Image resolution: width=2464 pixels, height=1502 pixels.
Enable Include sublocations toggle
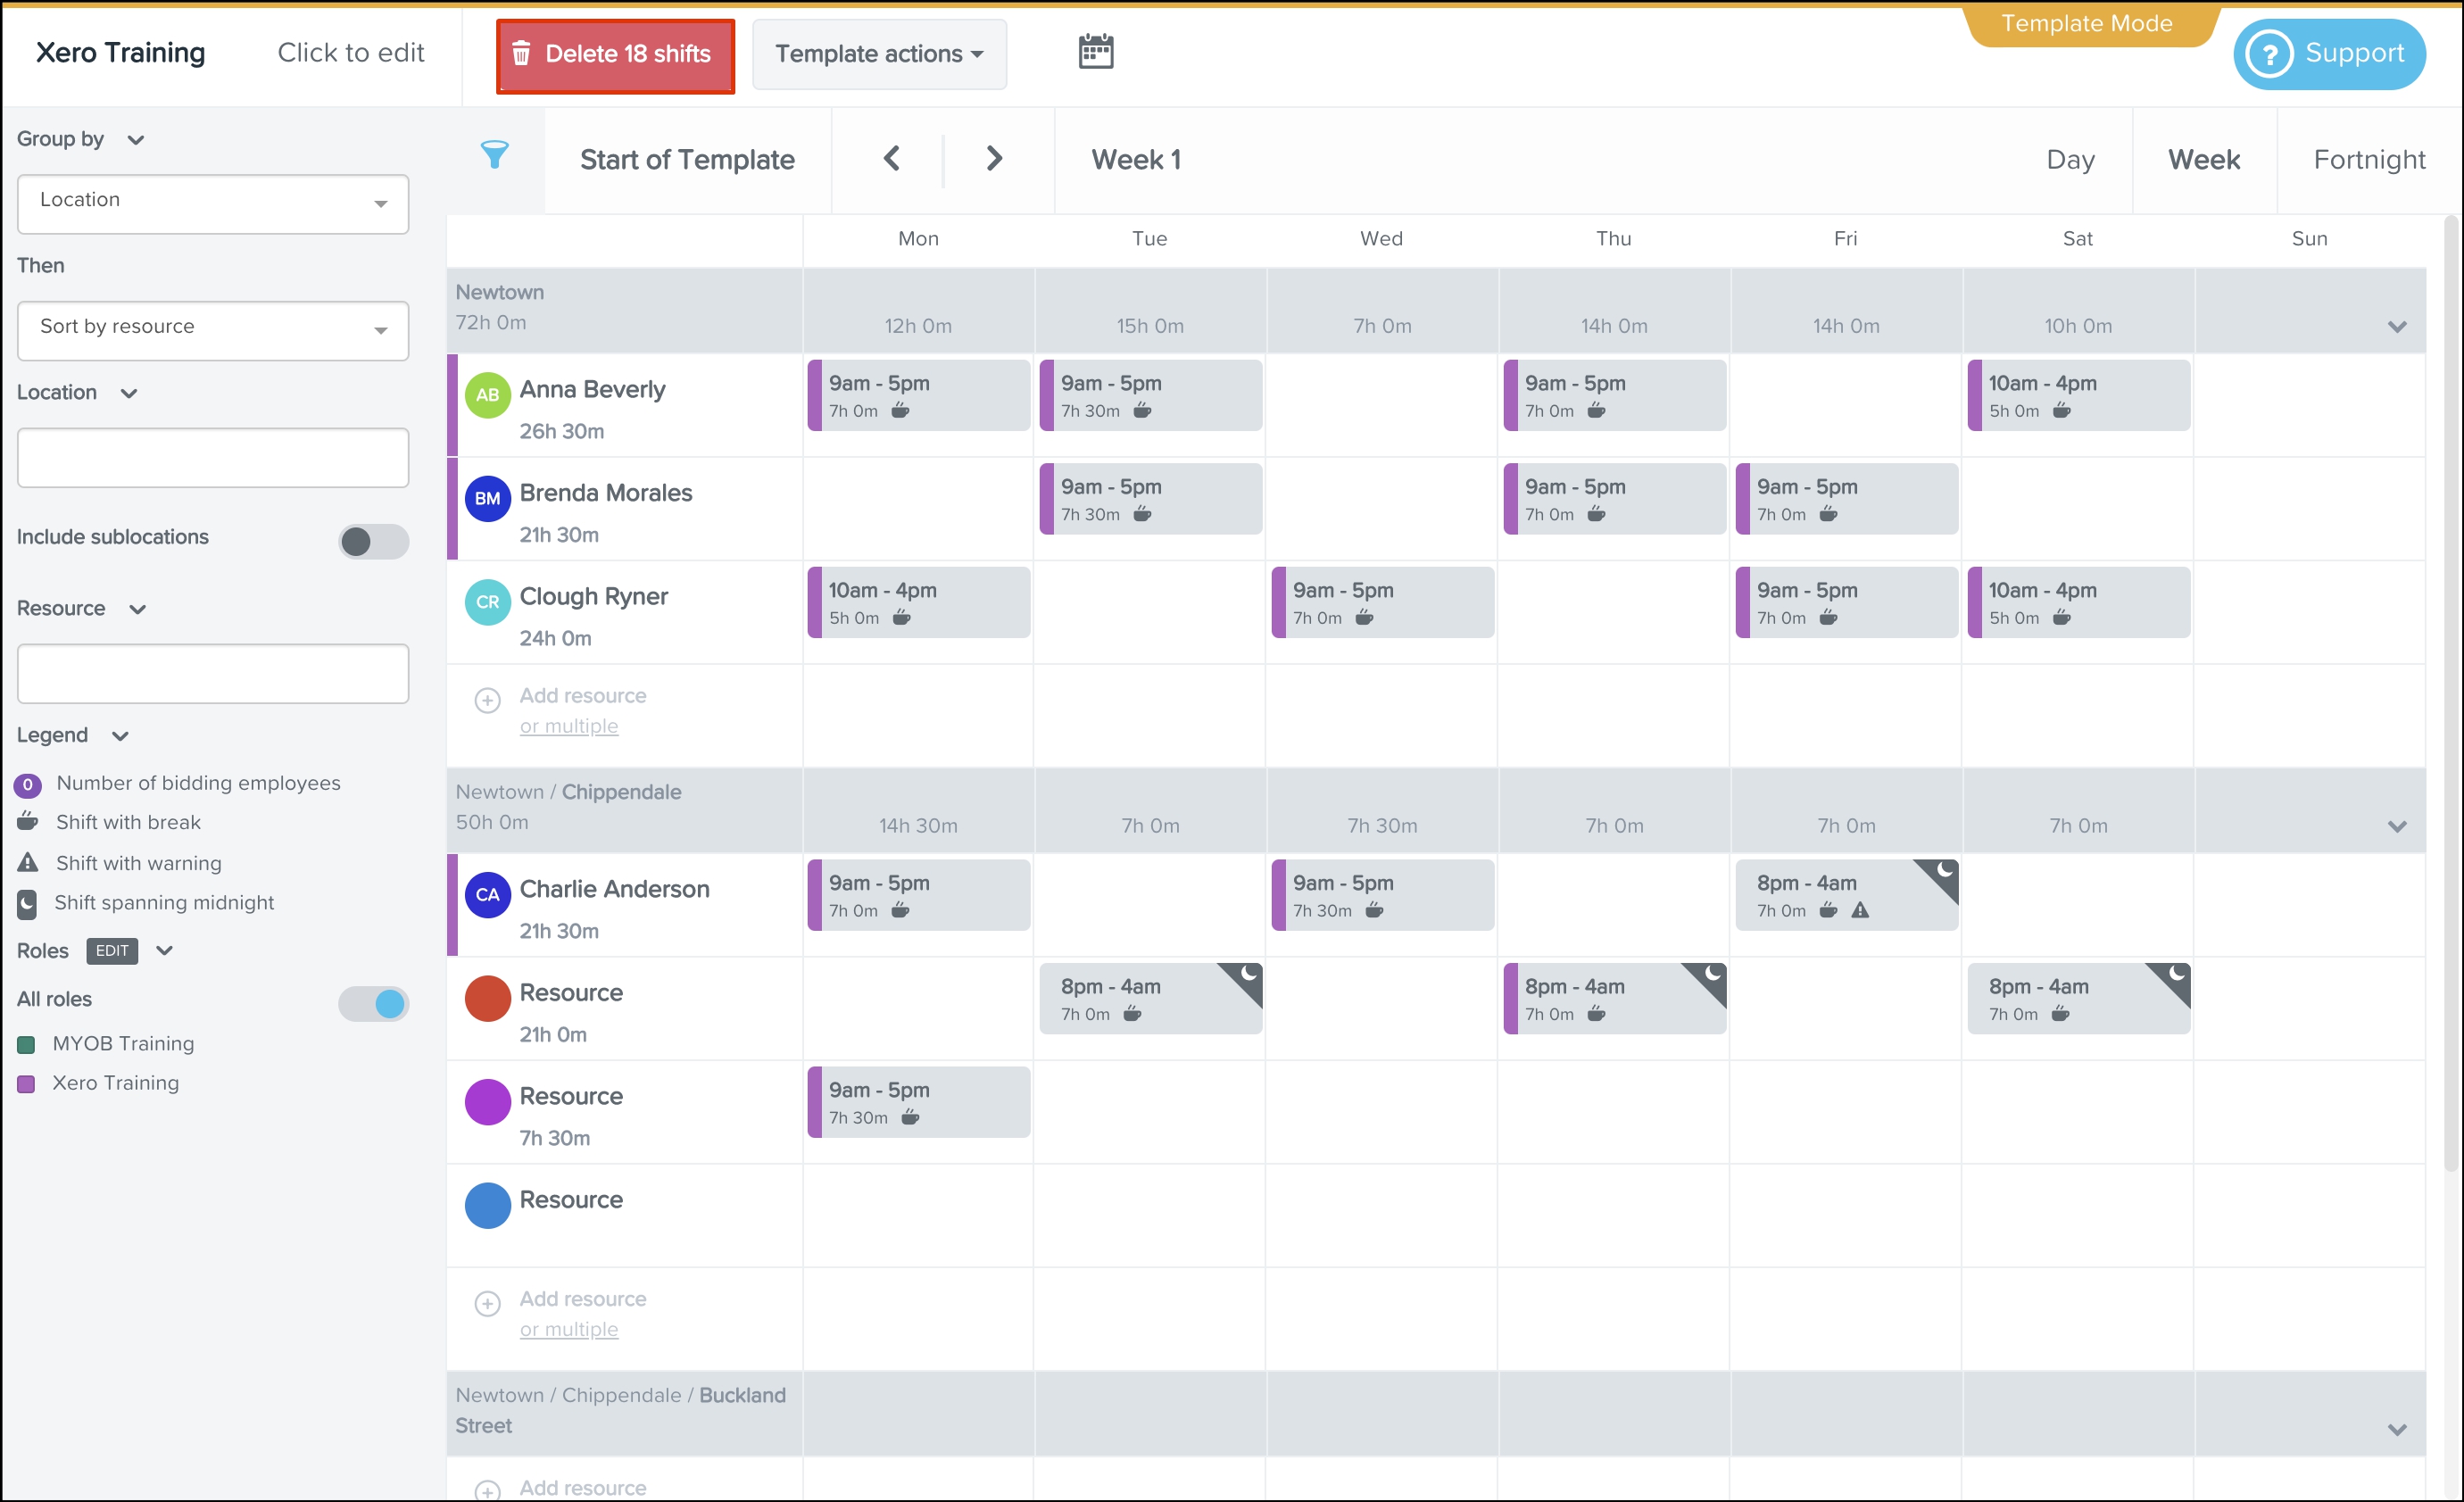coord(373,541)
